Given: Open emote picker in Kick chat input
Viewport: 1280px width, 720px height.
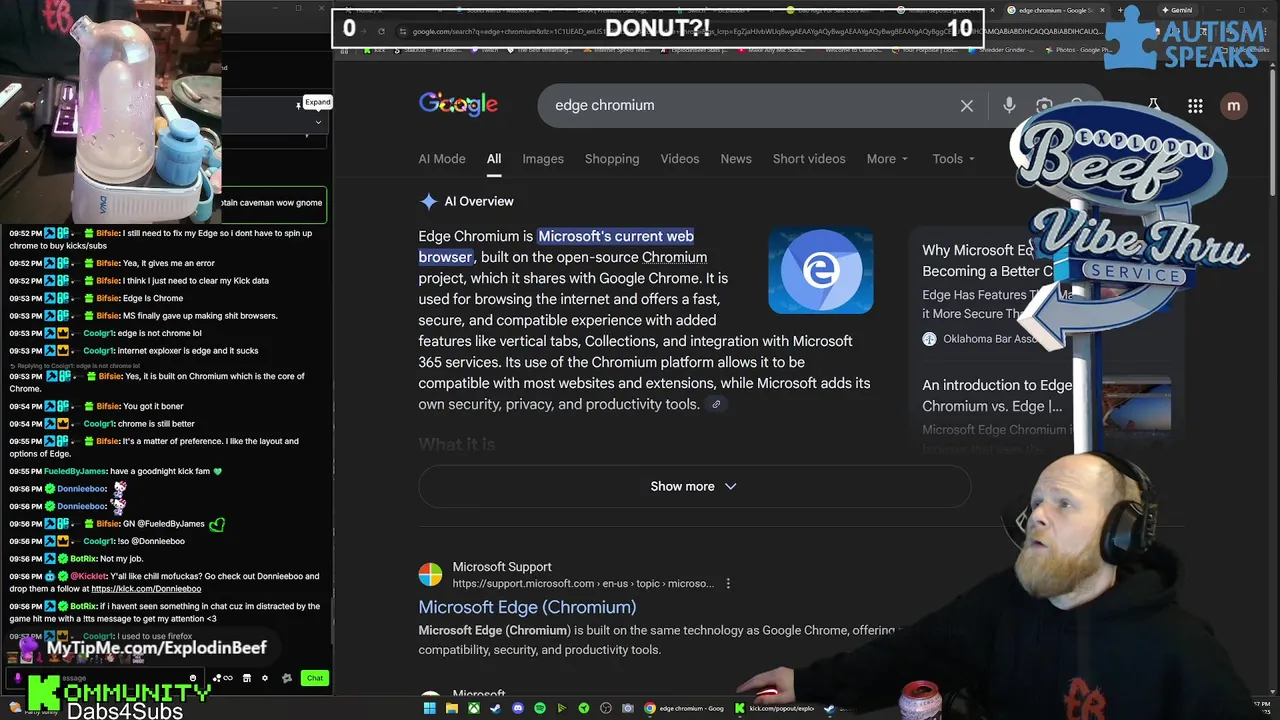Looking at the screenshot, I should point(193,678).
